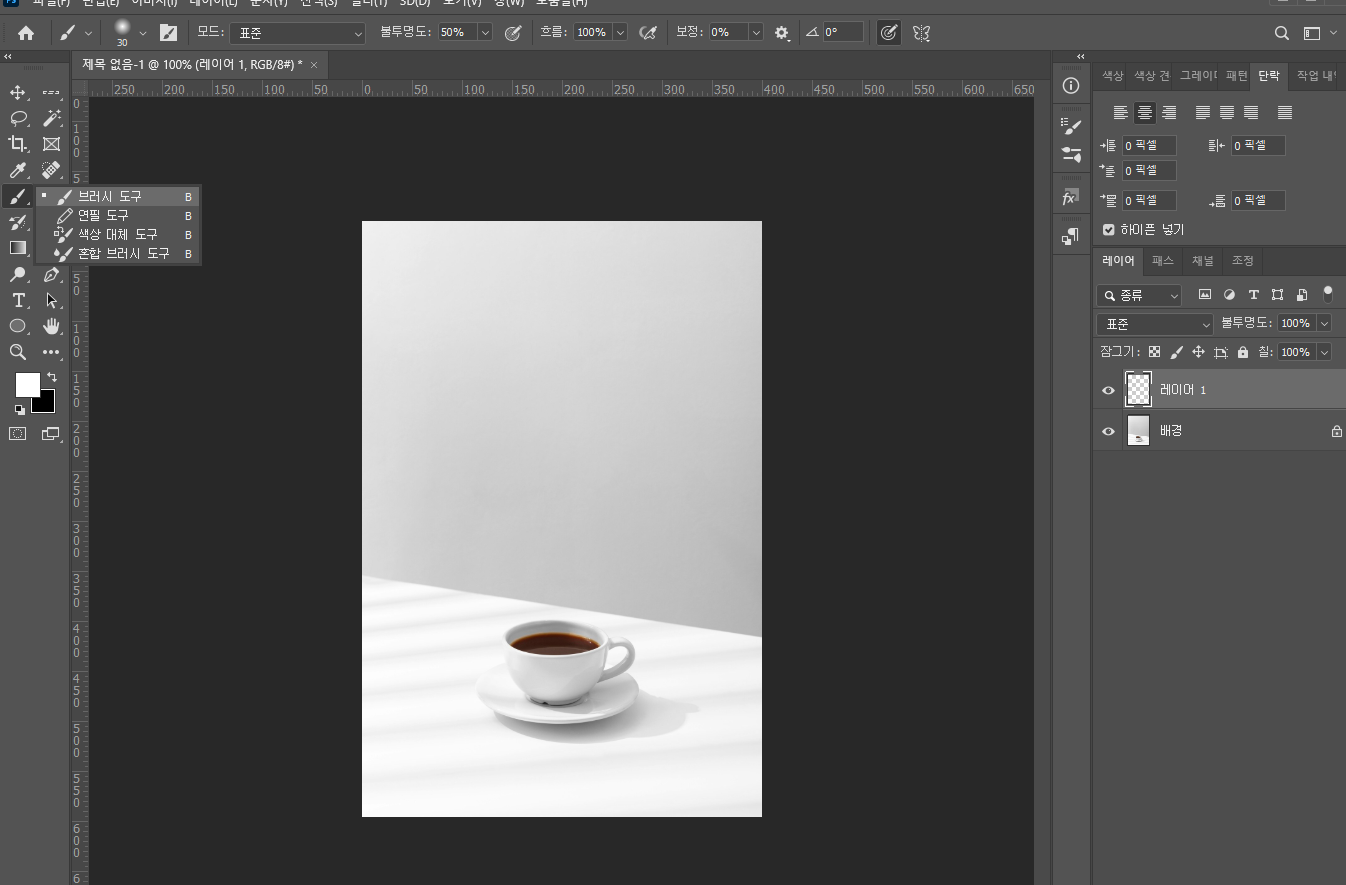Select the Rectangular Marquee tool
Screen dimensions: 1346x885
pos(52,93)
